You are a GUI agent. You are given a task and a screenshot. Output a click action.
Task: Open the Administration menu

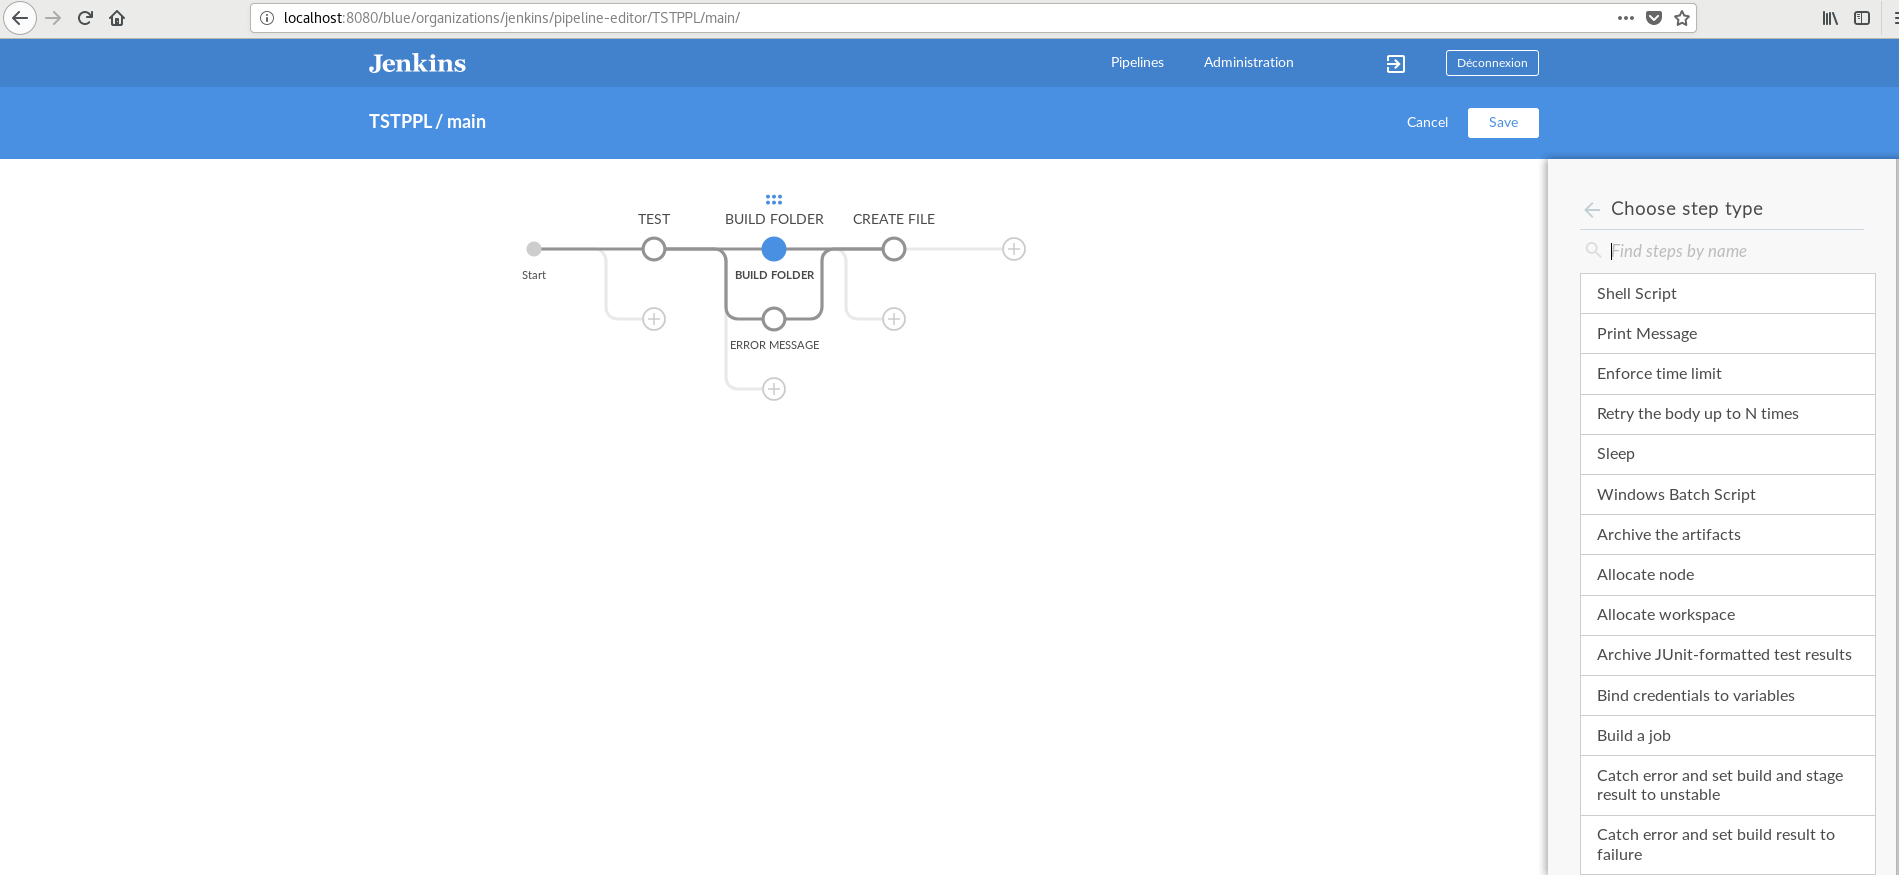[x=1248, y=62]
